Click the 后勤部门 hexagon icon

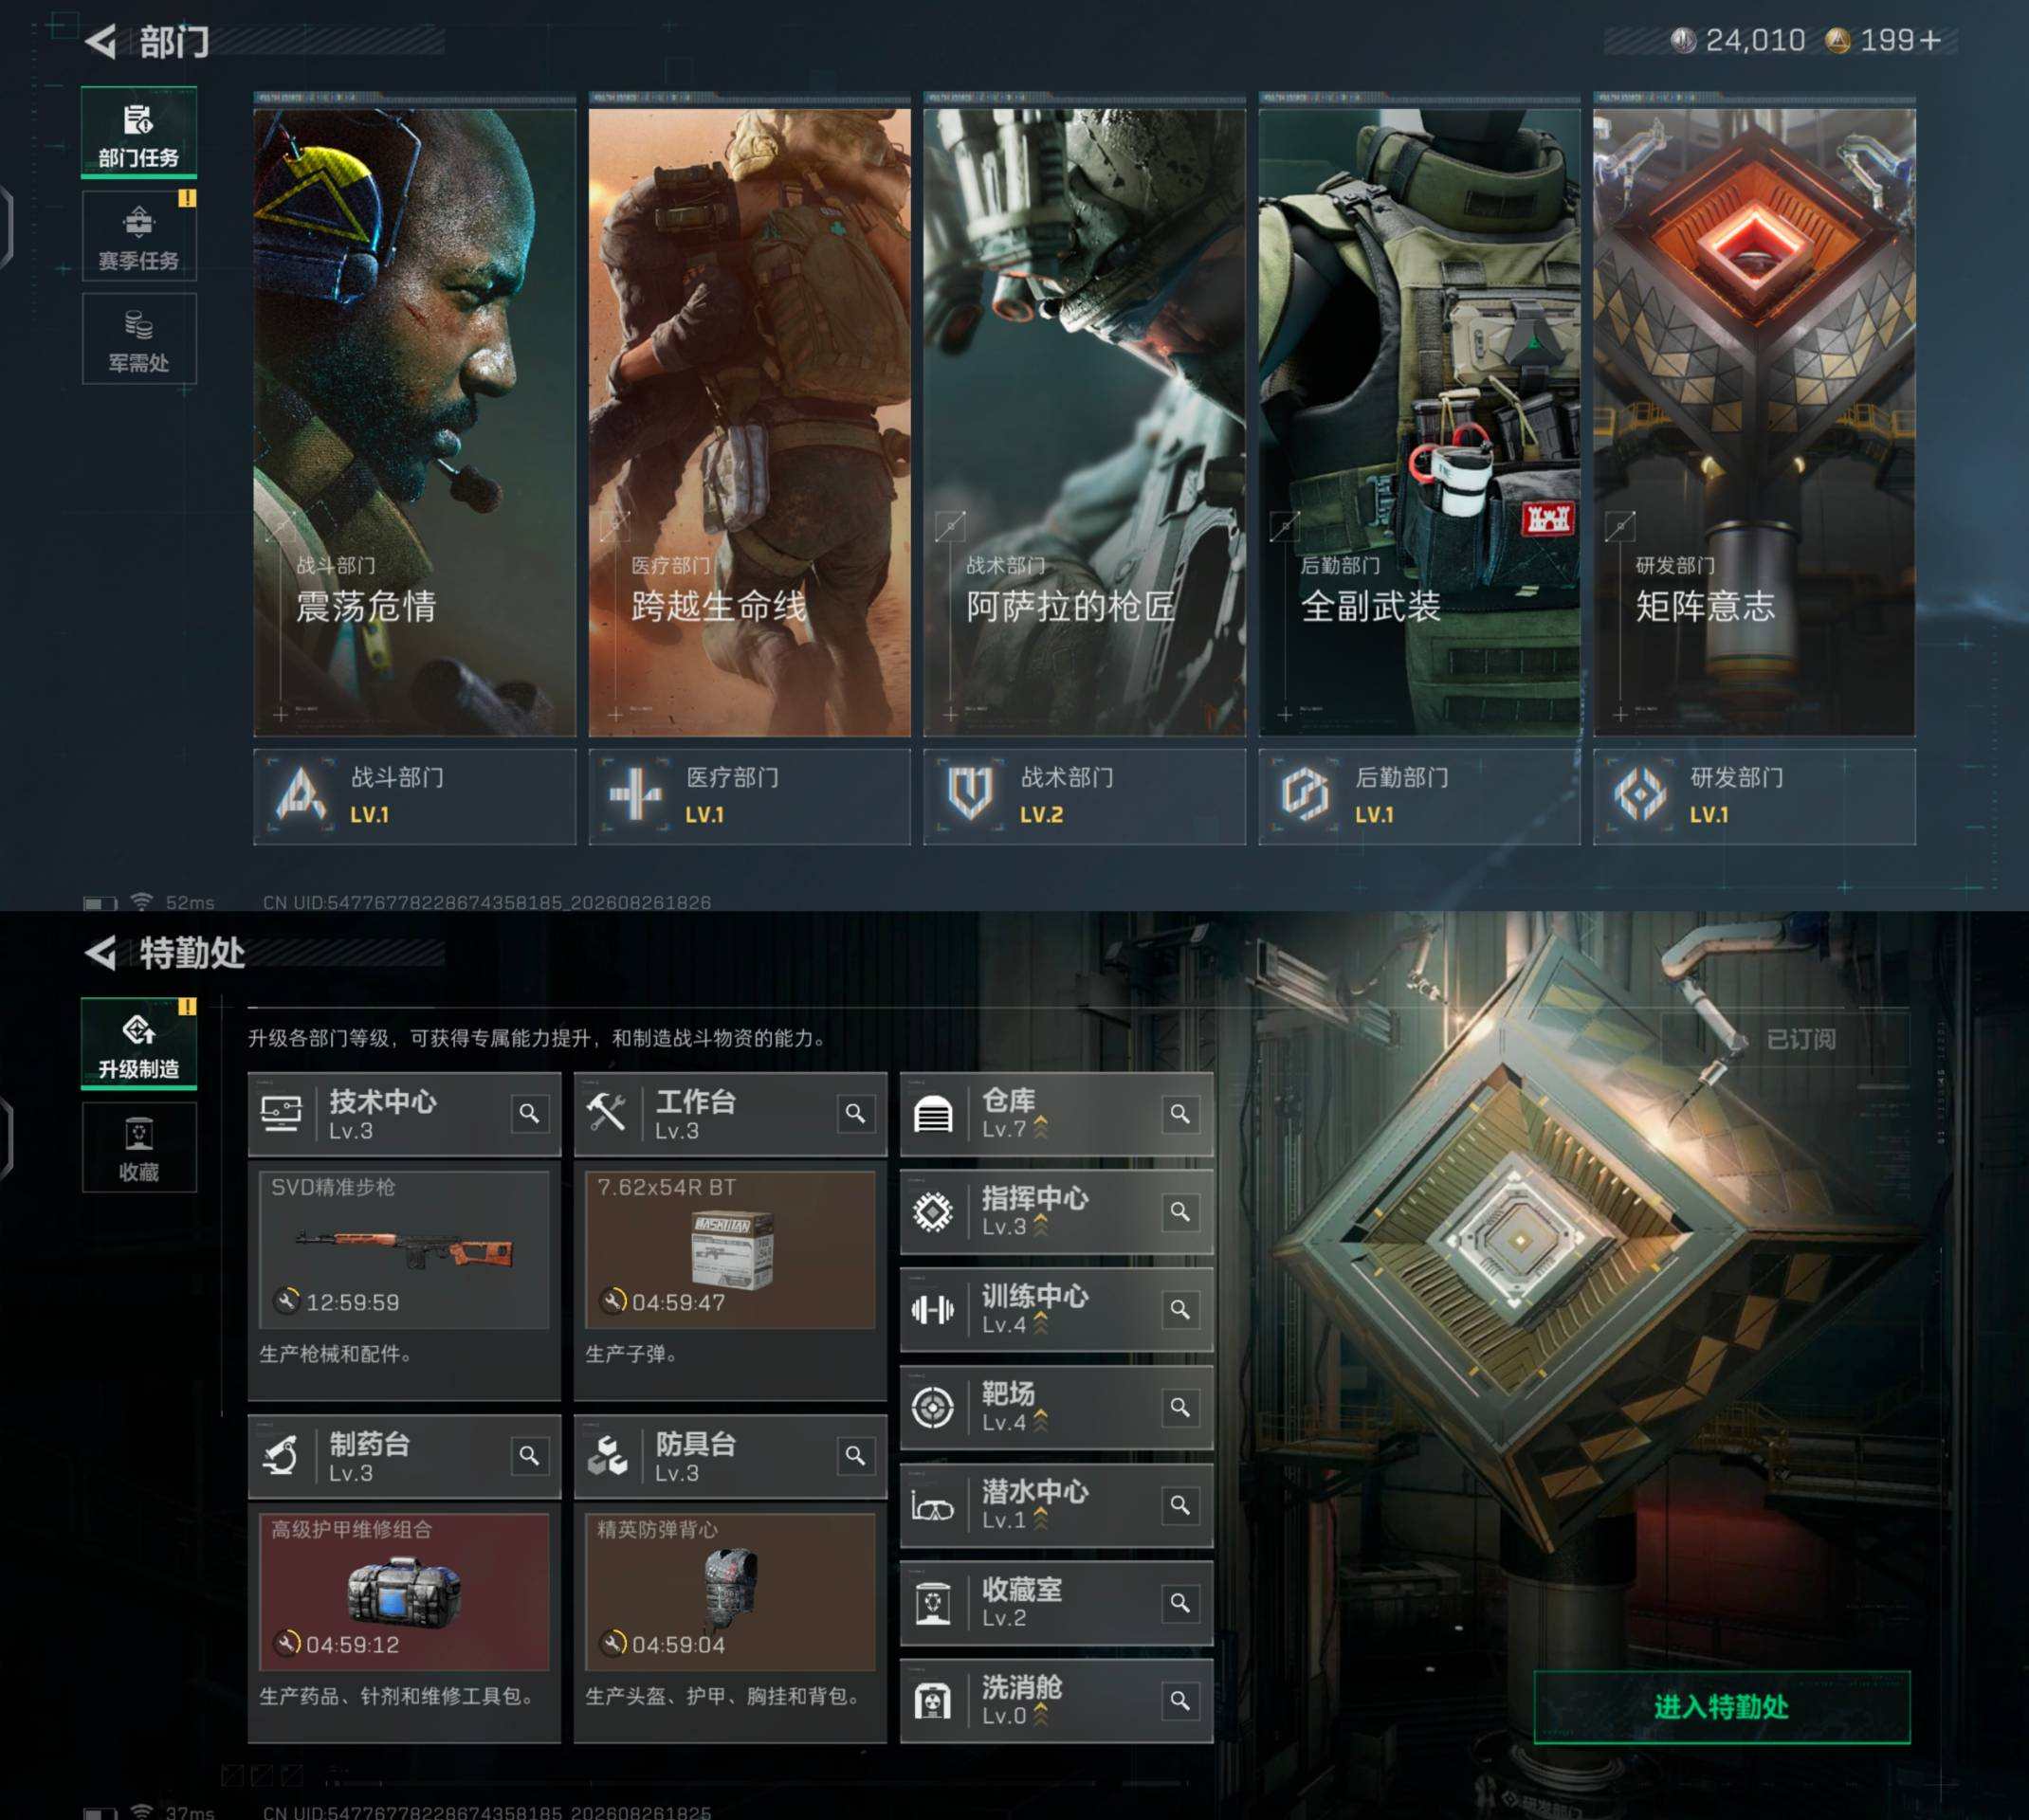(x=1305, y=796)
